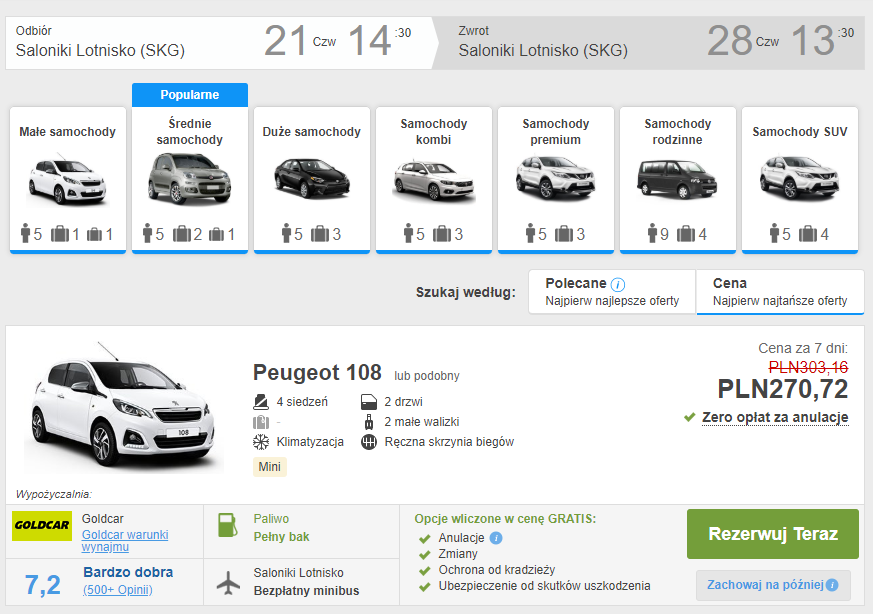Pick the Samochody premium category
This screenshot has height=614, width=873.
click(556, 180)
